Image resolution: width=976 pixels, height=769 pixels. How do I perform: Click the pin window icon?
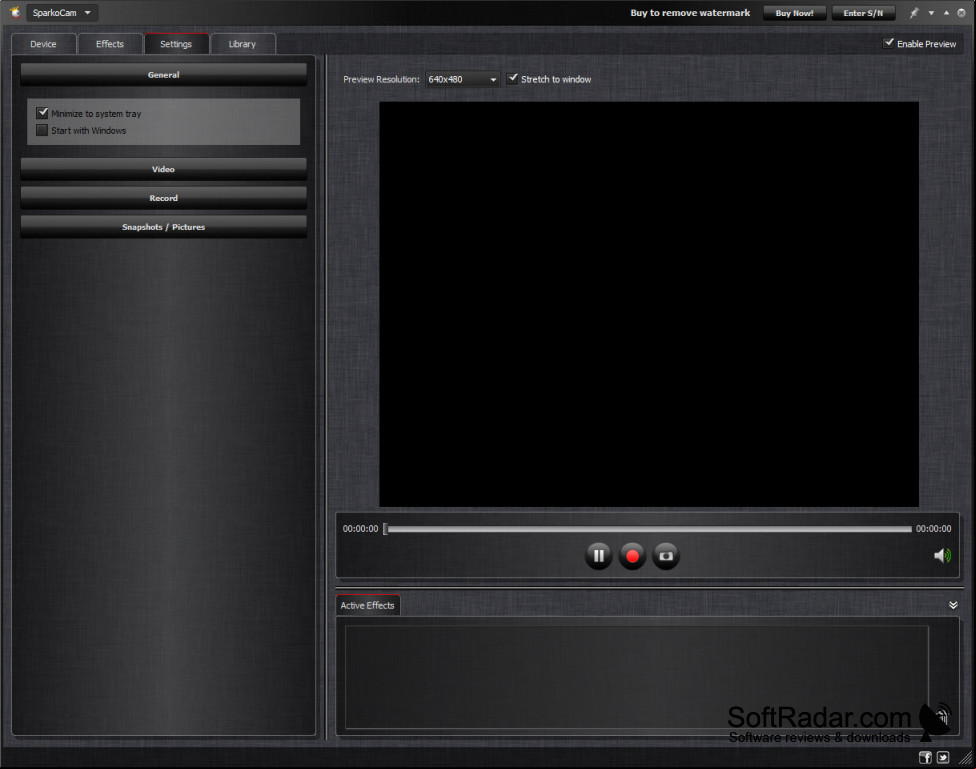pyautogui.click(x=914, y=12)
